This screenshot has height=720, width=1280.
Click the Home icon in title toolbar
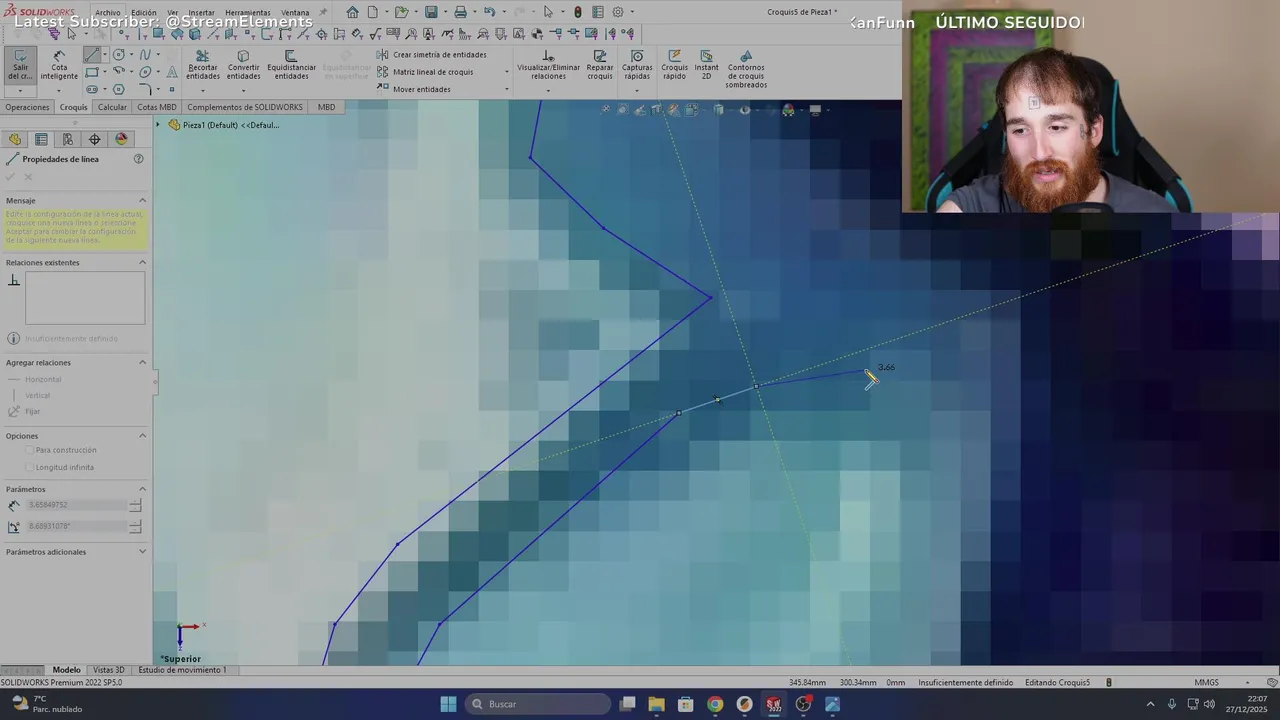(352, 12)
